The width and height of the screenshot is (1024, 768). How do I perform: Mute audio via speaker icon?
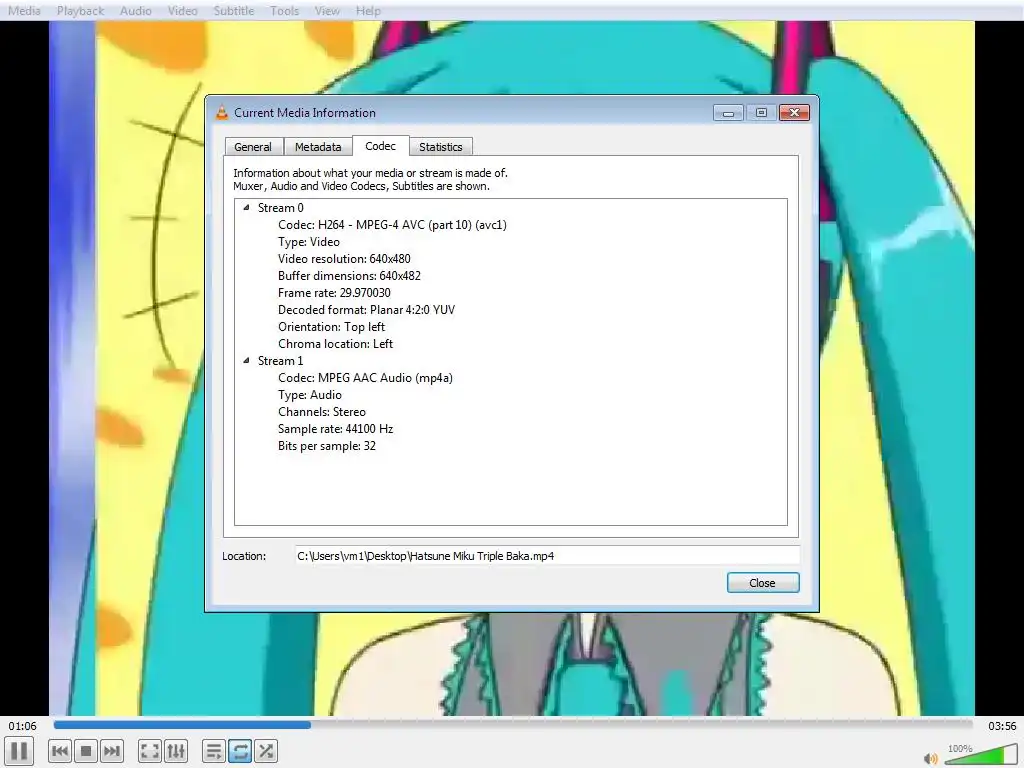[x=931, y=758]
